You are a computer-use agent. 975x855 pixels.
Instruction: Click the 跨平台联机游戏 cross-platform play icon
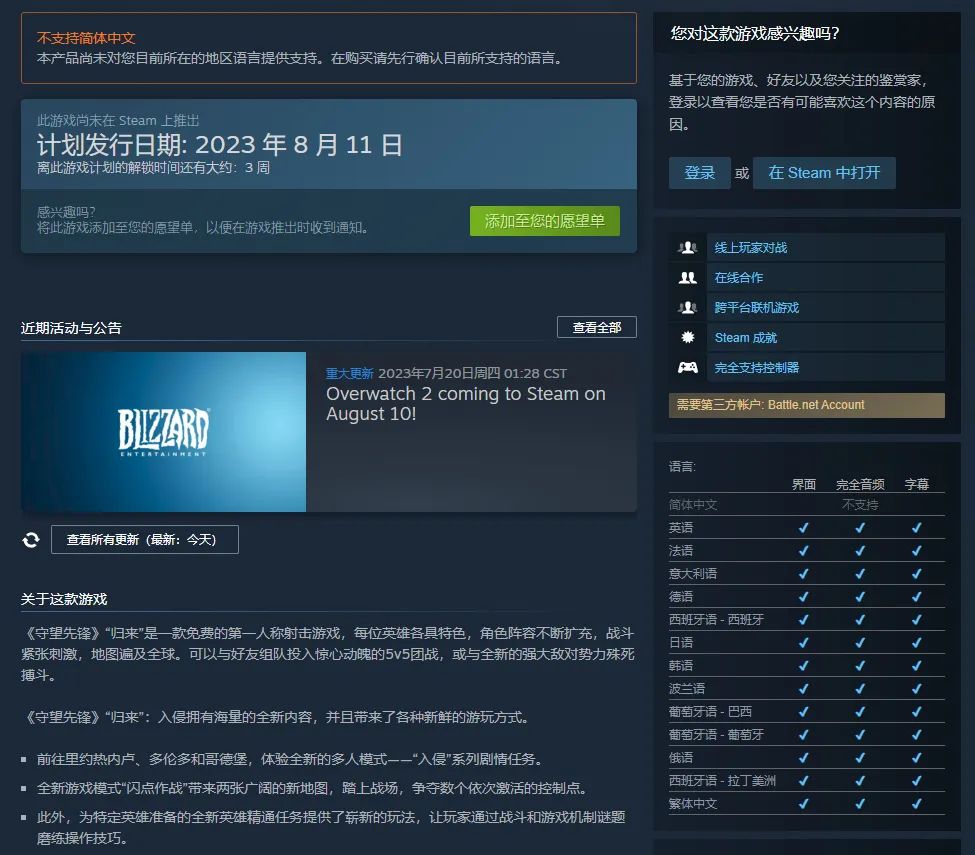click(687, 307)
